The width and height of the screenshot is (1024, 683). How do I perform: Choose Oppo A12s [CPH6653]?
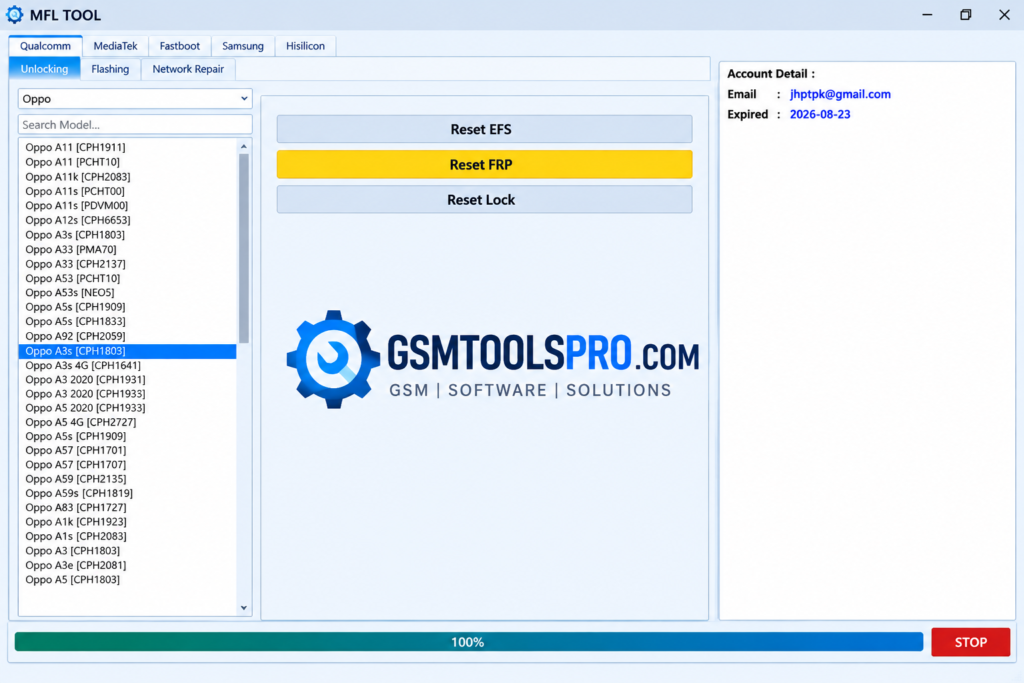(x=127, y=220)
